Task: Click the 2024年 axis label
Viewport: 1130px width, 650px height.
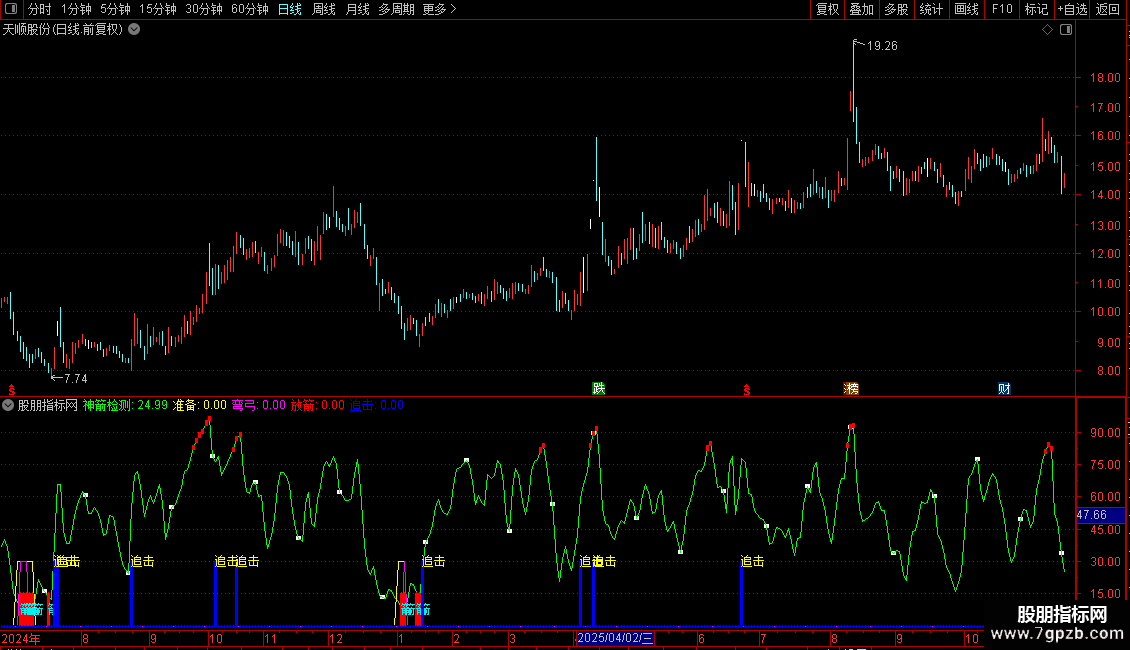Action: [x=21, y=638]
